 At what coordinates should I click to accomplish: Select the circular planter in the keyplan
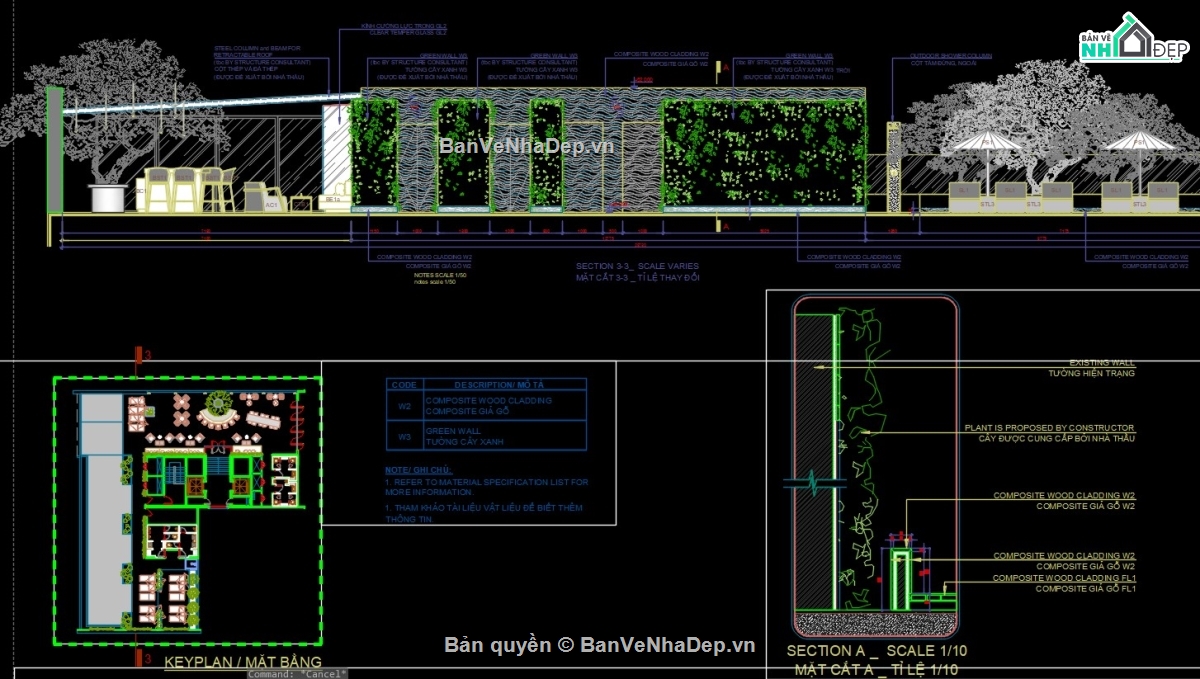216,408
